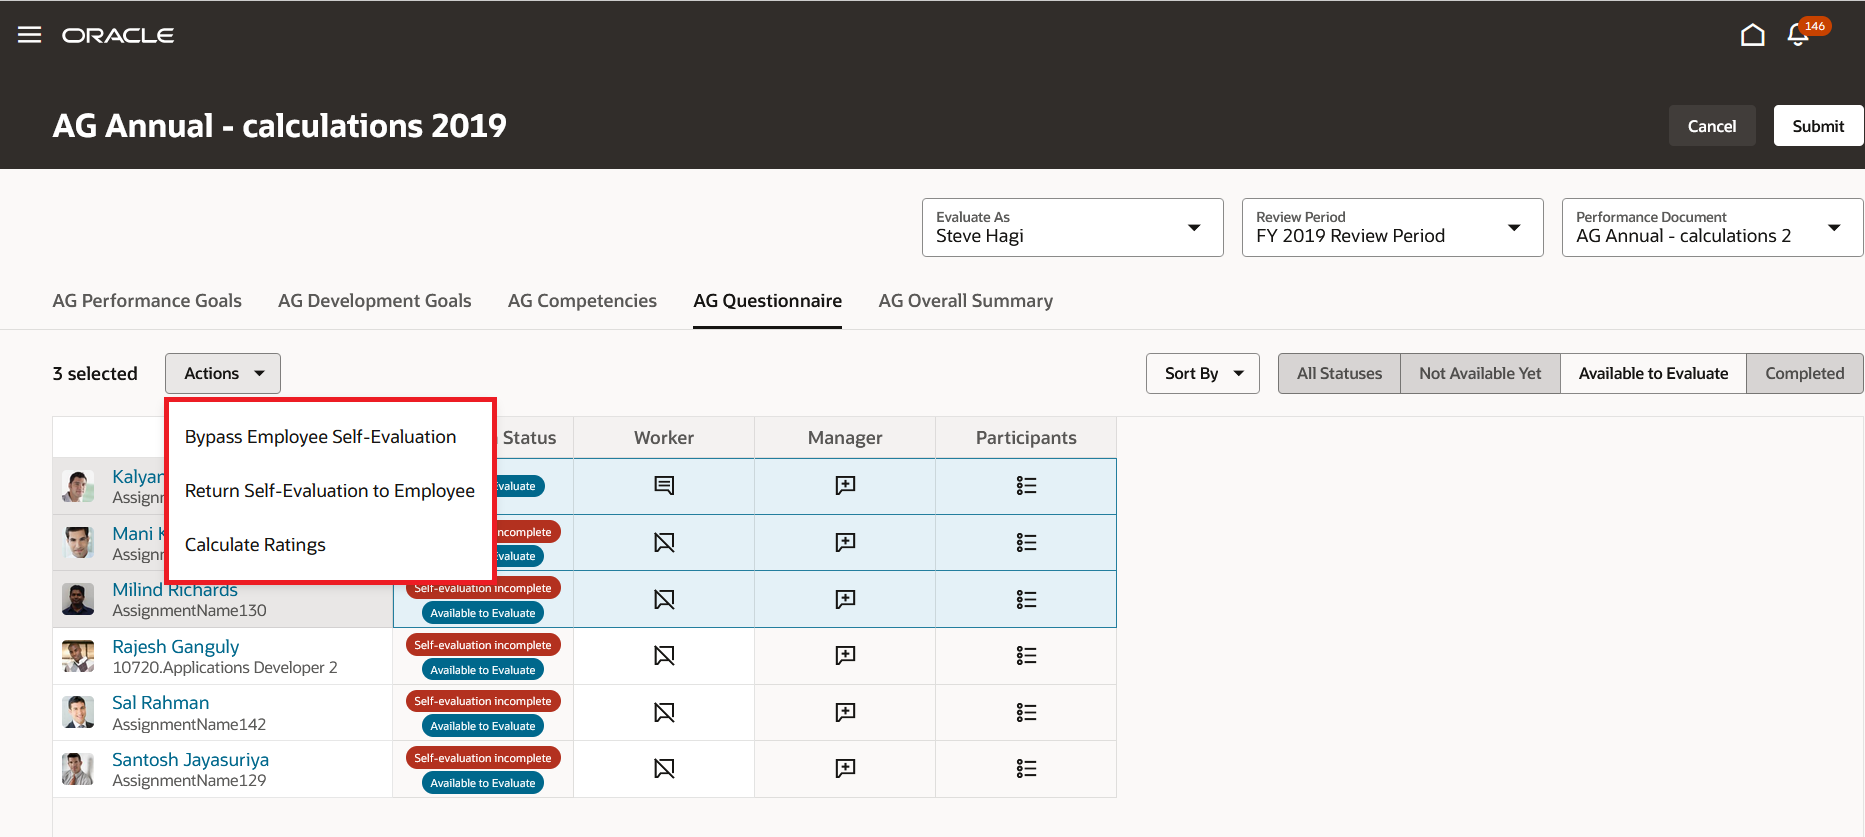Switch to AG Performance Goals tab
The image size is (1865, 837).
pos(147,301)
